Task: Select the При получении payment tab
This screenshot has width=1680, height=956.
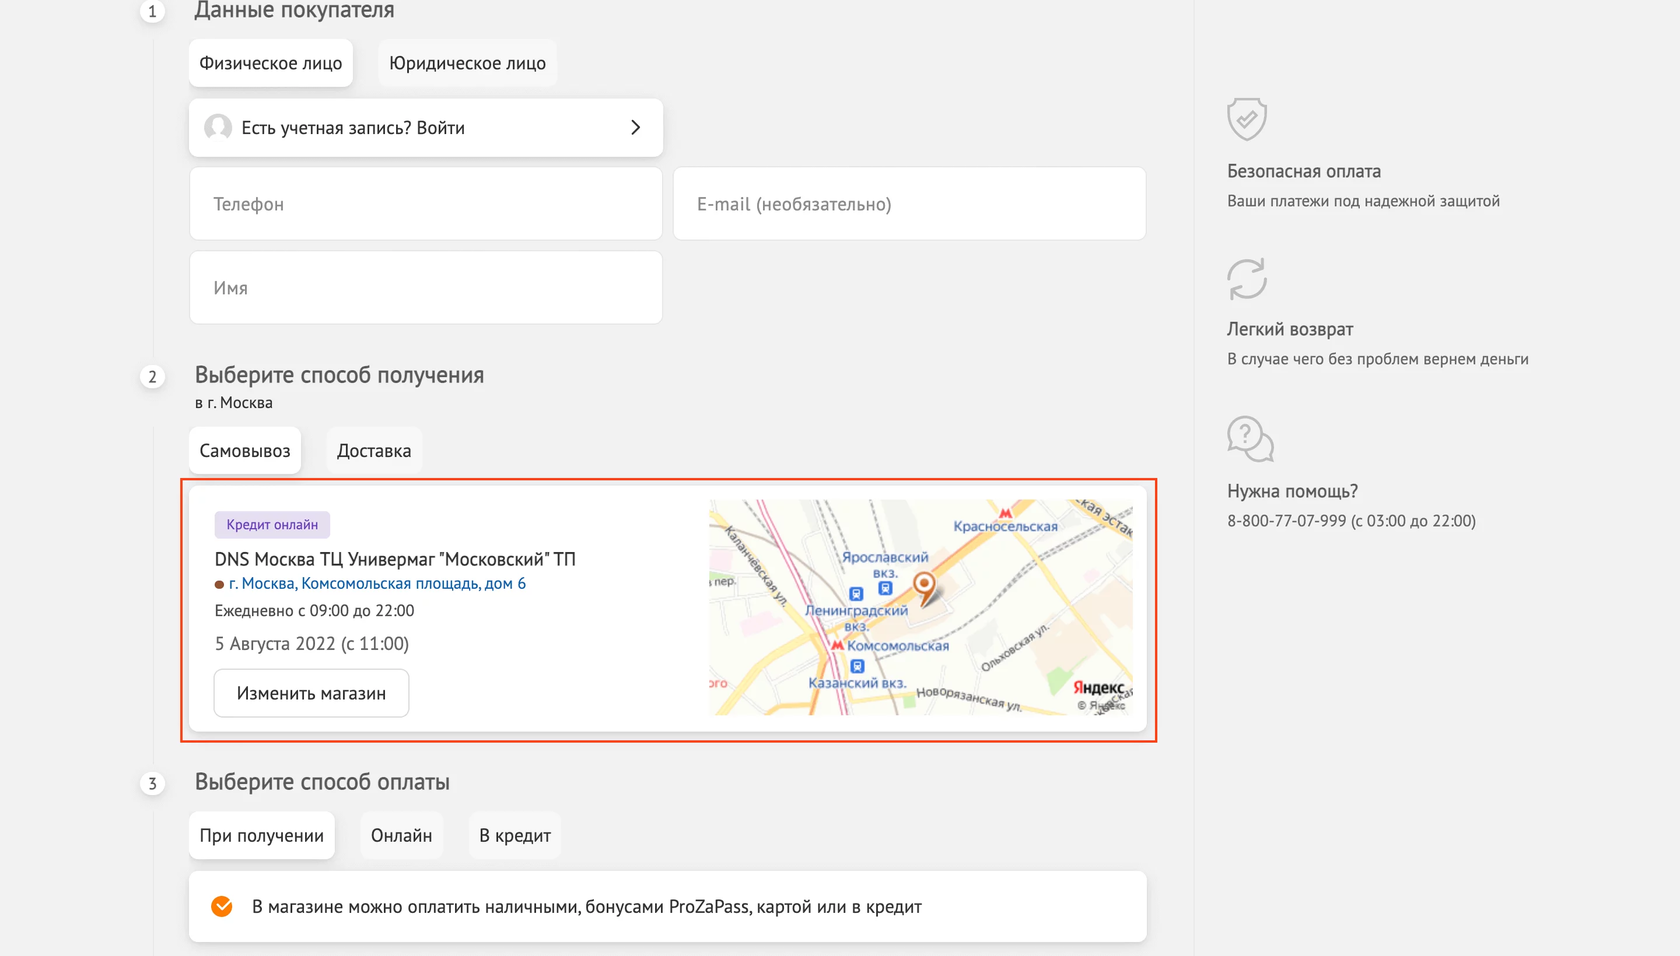Action: [261, 836]
